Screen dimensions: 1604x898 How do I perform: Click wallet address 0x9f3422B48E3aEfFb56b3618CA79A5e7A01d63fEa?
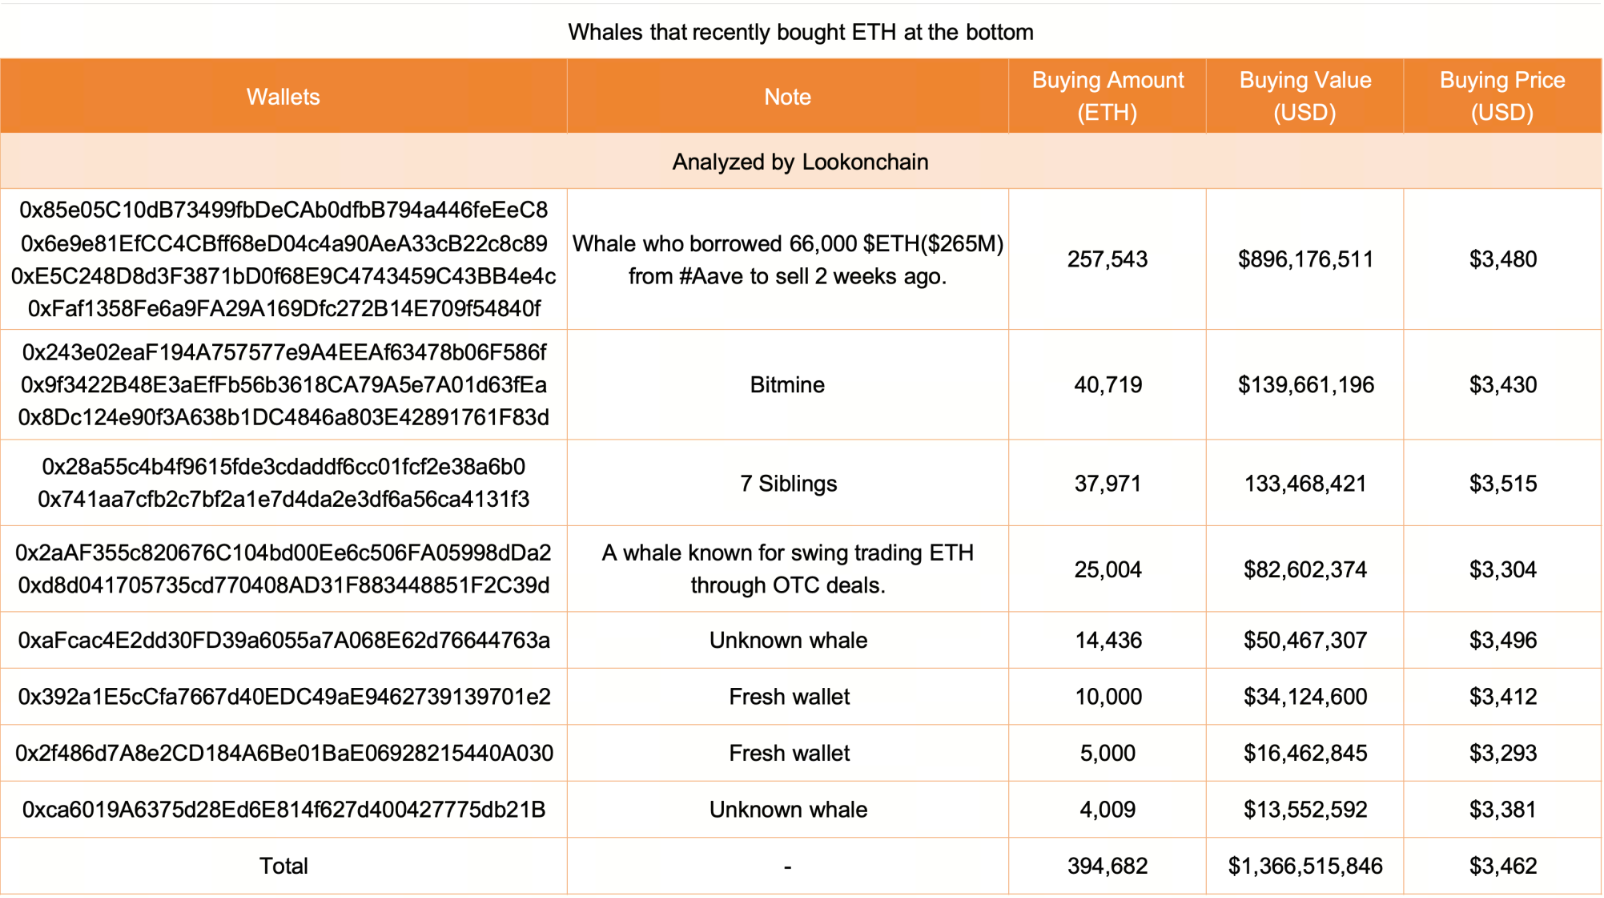284,385
